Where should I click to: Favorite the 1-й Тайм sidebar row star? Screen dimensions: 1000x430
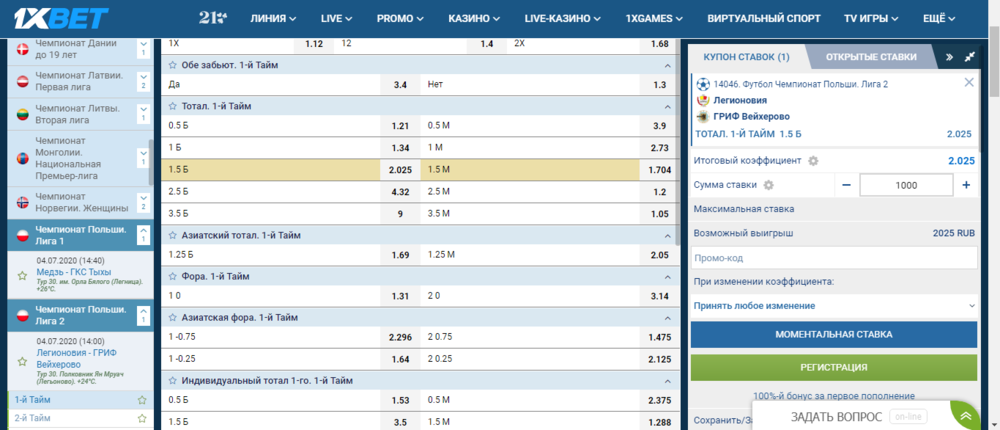[142, 400]
